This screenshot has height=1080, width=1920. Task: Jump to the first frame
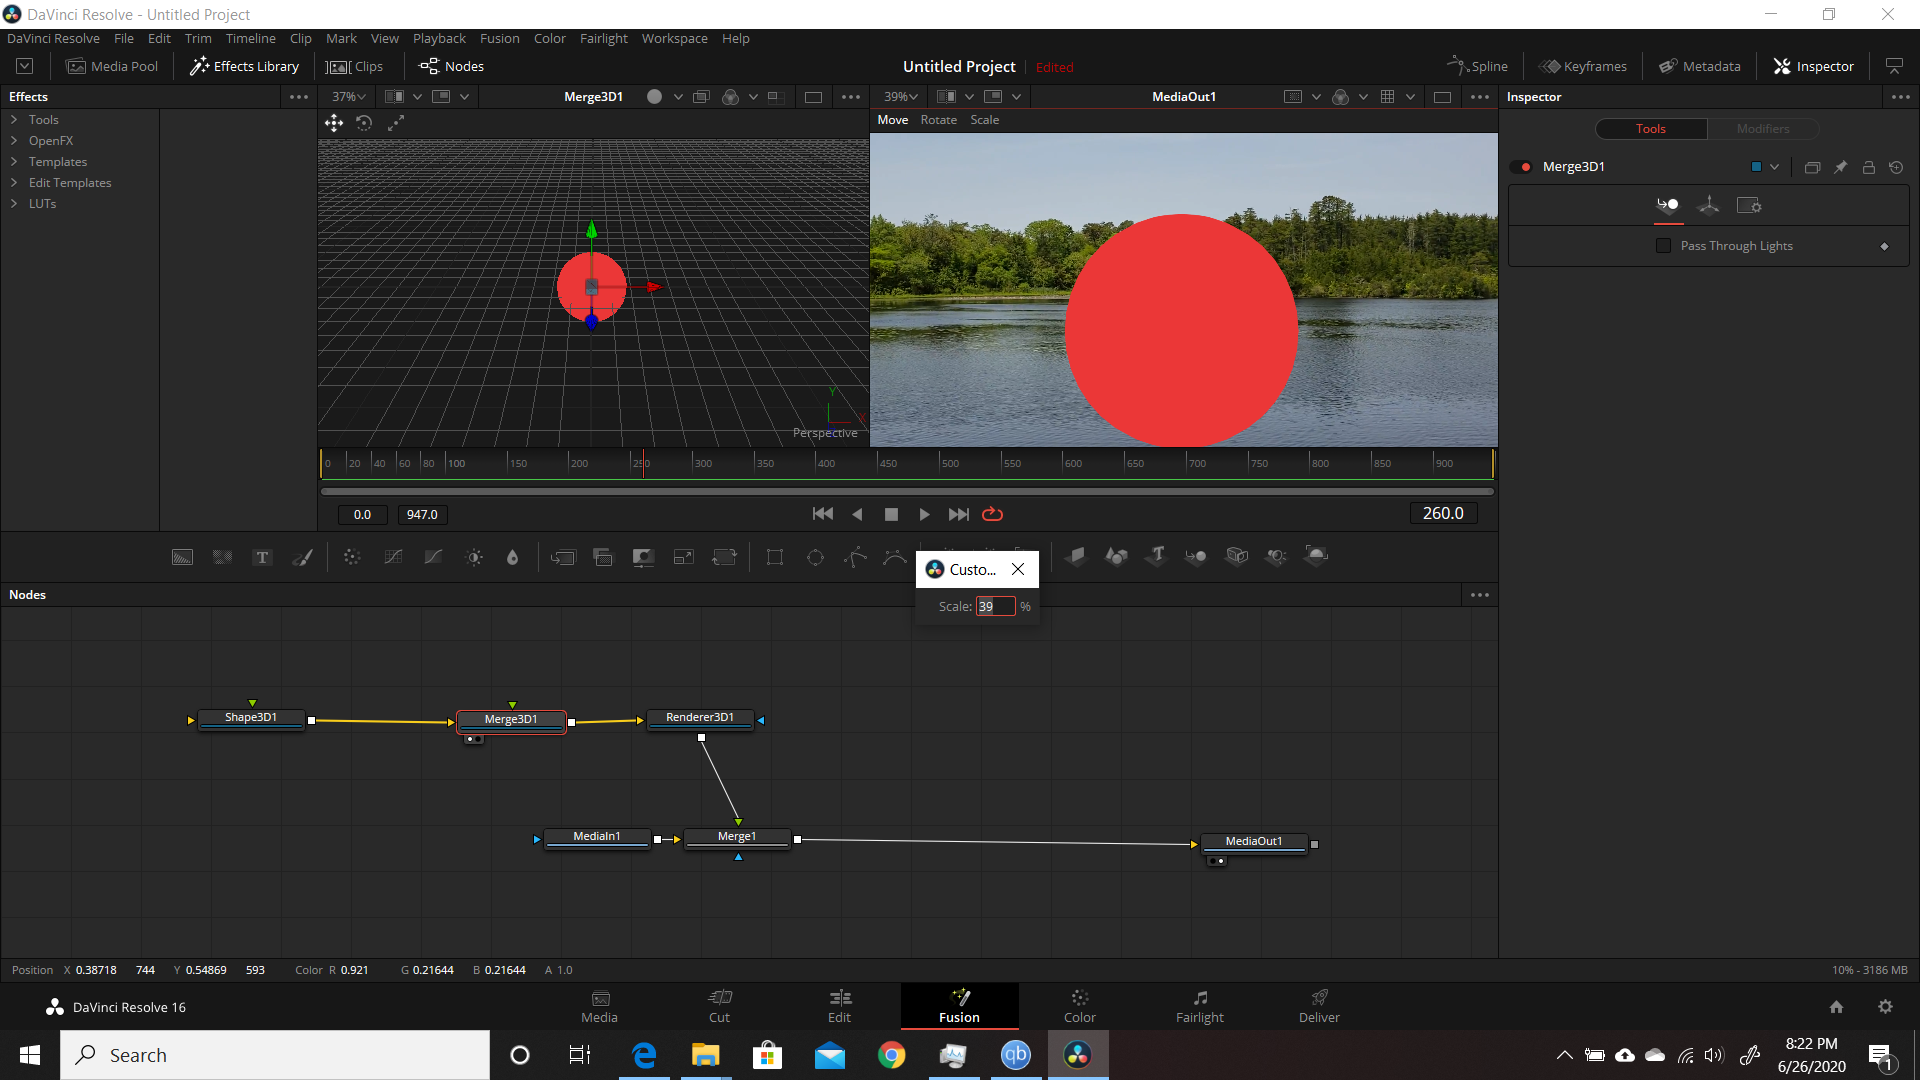[823, 514]
